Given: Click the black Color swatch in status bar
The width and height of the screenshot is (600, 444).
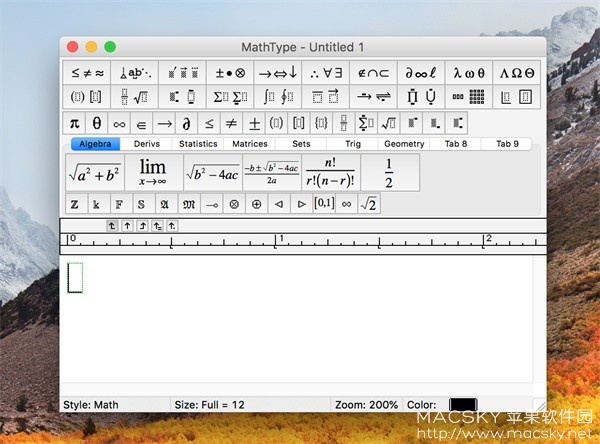Looking at the screenshot, I should [x=463, y=405].
